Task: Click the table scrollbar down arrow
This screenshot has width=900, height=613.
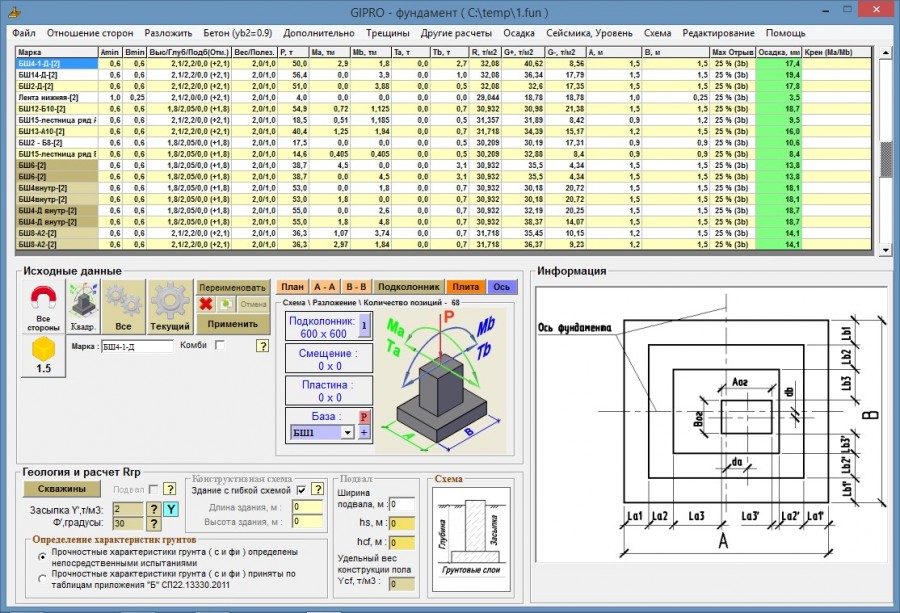Action: pyautogui.click(x=885, y=250)
